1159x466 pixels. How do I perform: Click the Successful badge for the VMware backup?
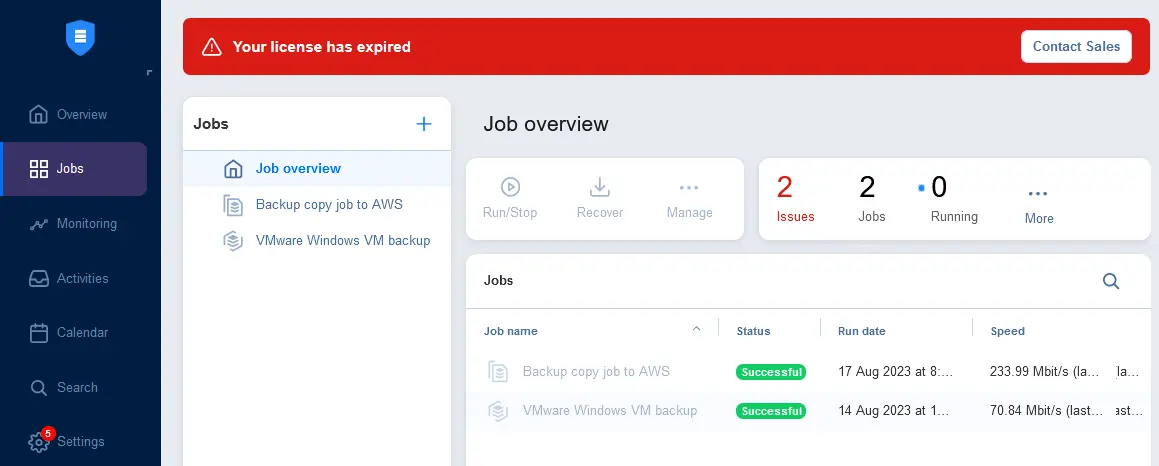point(771,411)
